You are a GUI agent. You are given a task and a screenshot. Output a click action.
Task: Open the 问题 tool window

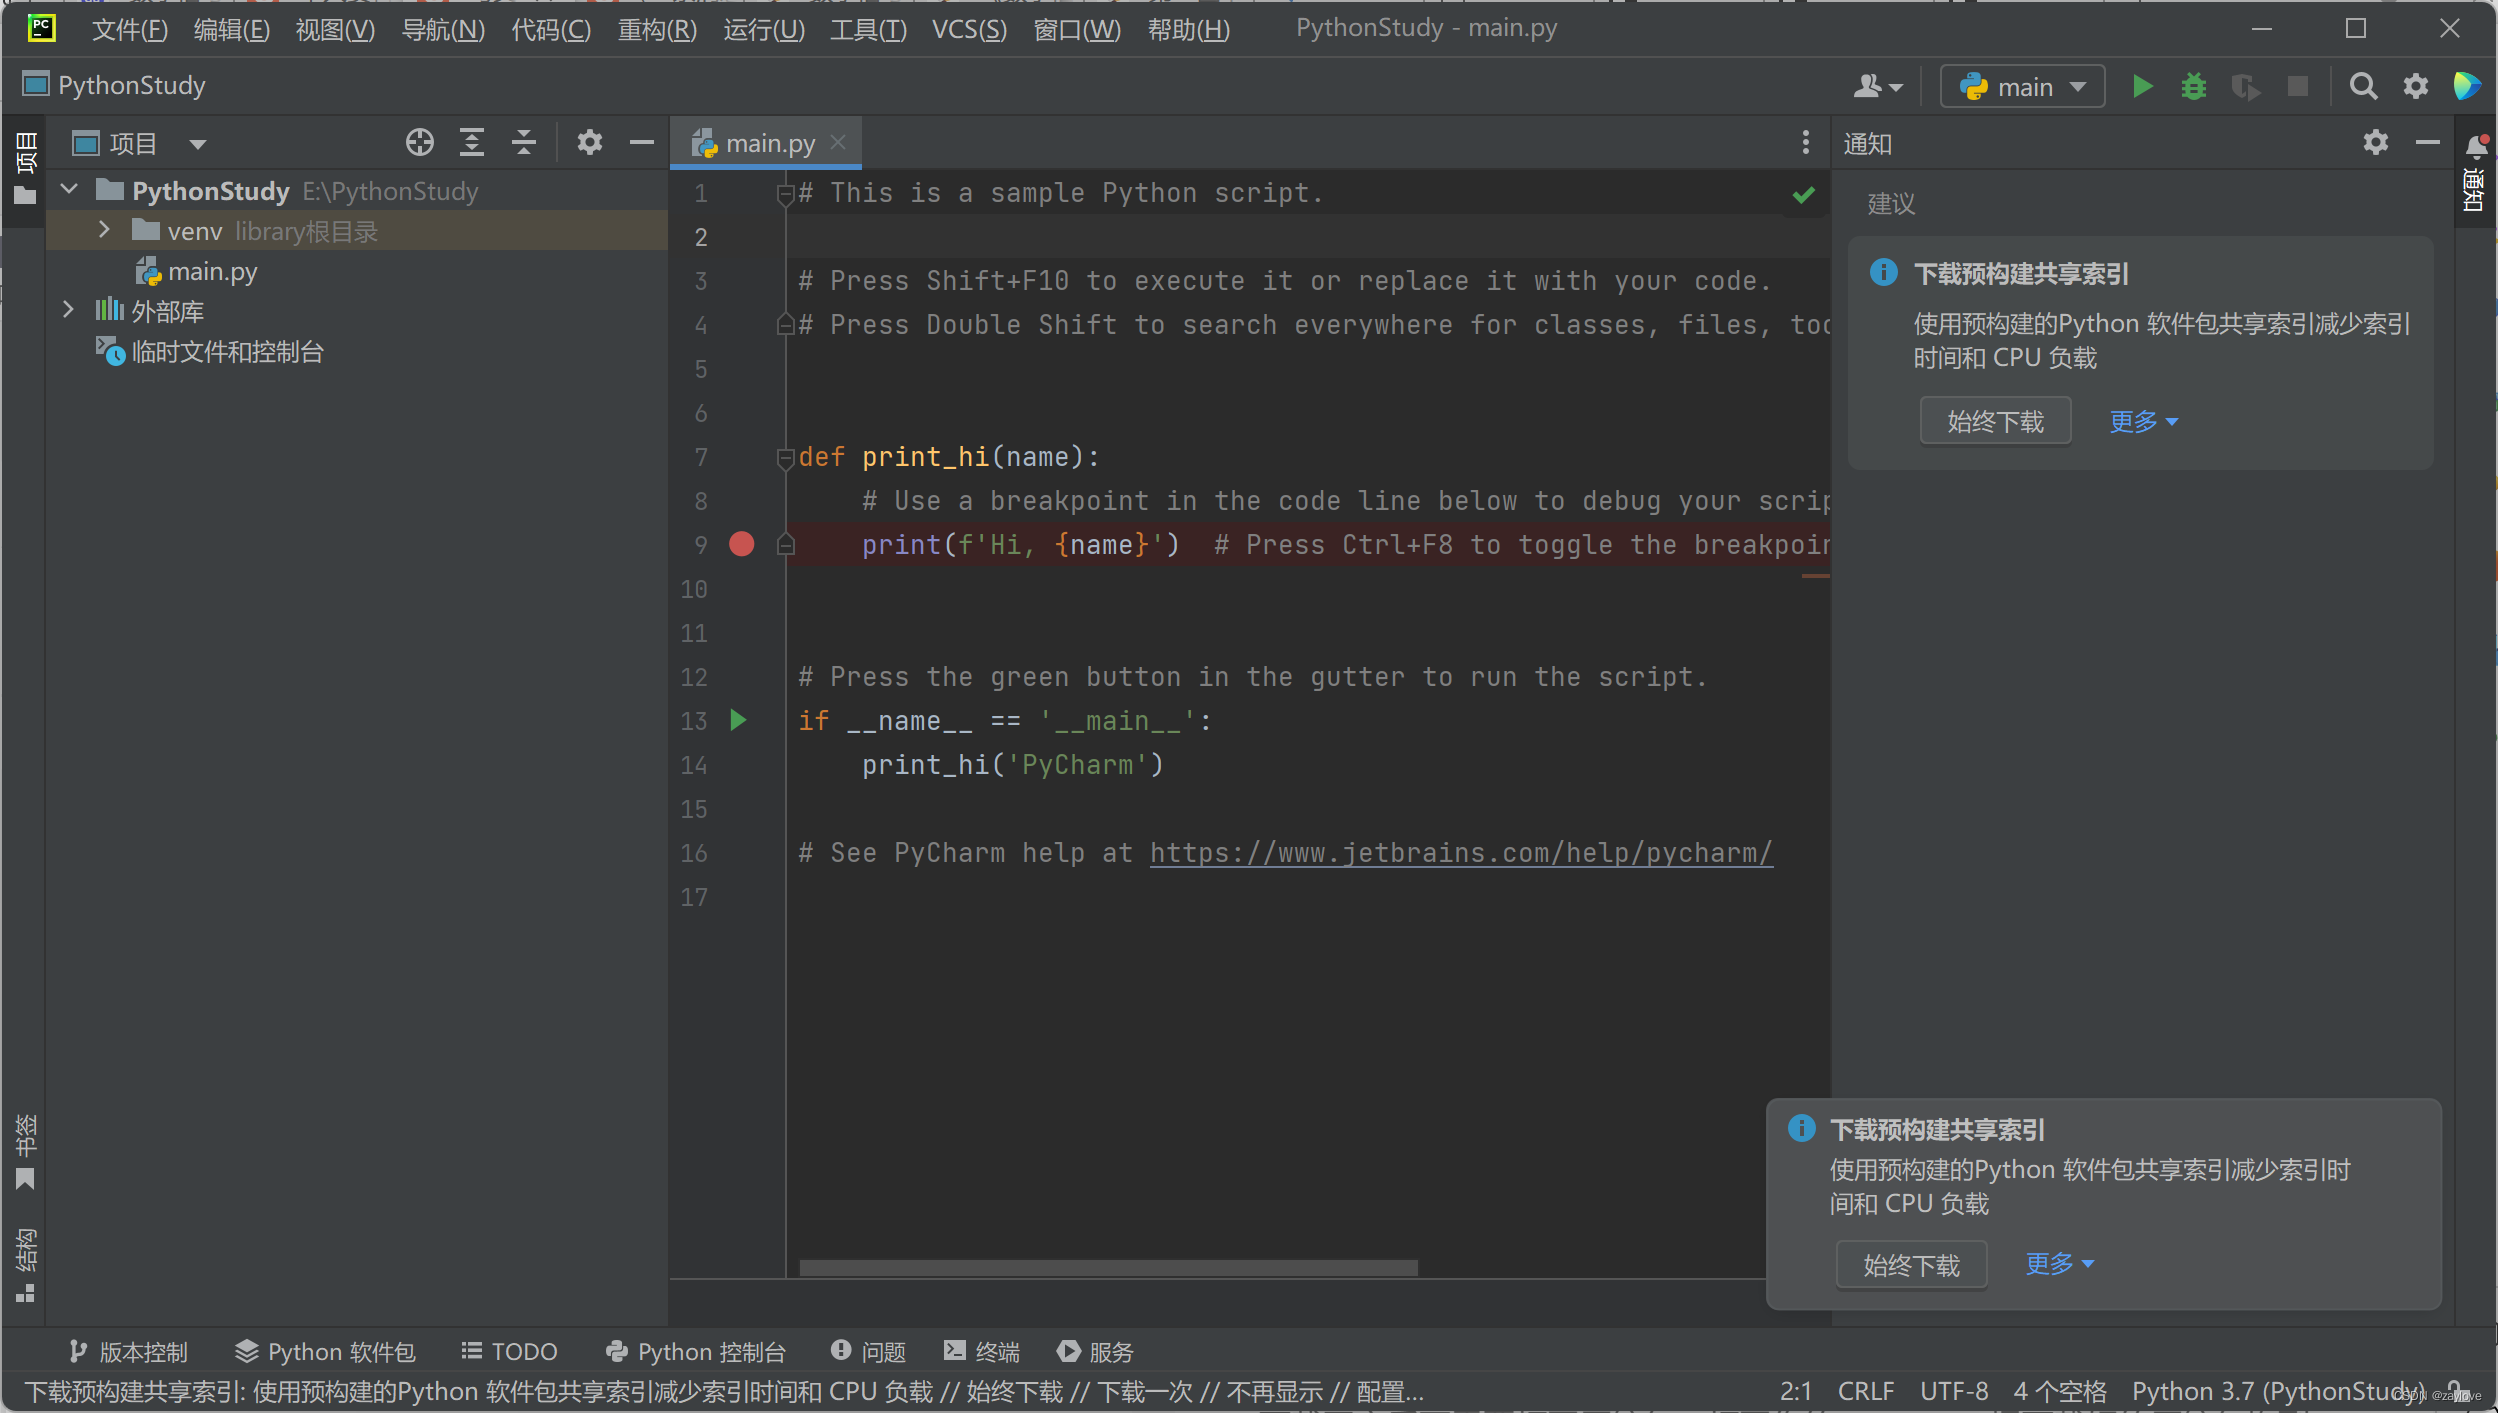(868, 1352)
